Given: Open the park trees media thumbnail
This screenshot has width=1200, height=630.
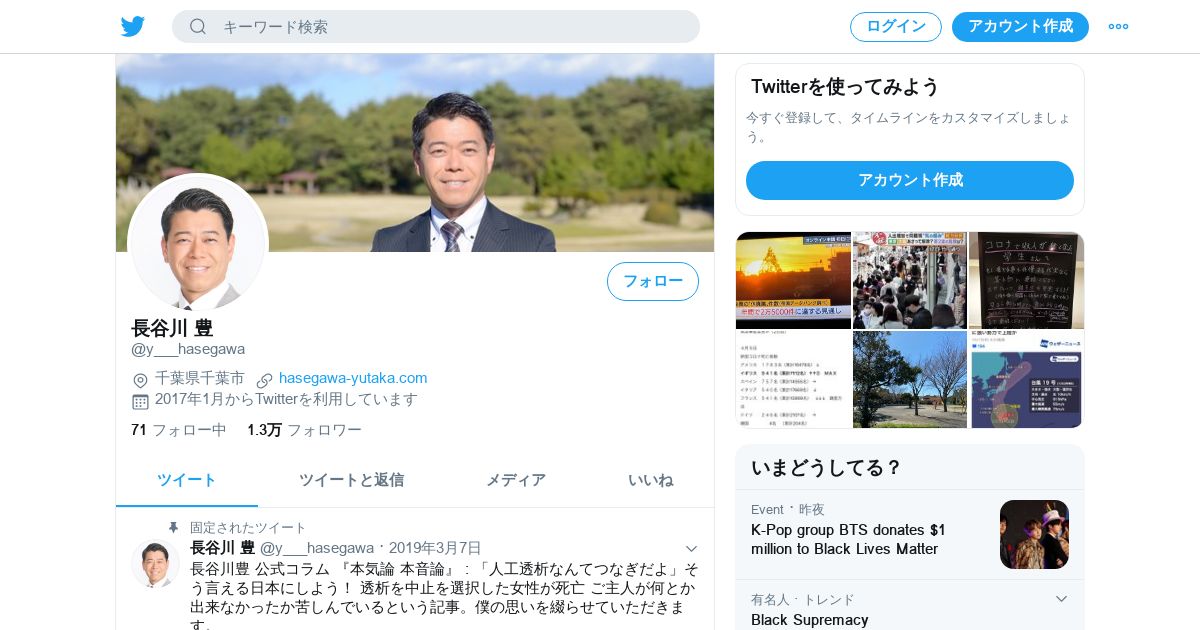Looking at the screenshot, I should 910,379.
